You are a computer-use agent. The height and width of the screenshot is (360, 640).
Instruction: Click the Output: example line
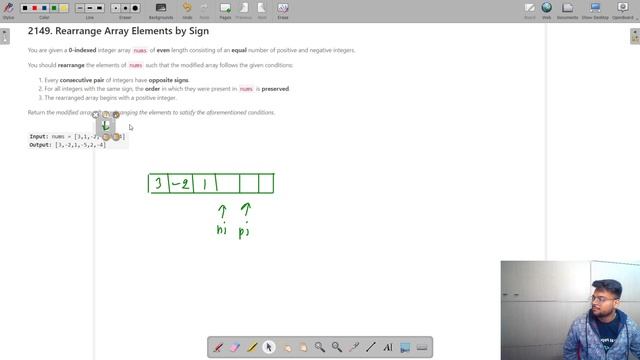pos(68,145)
